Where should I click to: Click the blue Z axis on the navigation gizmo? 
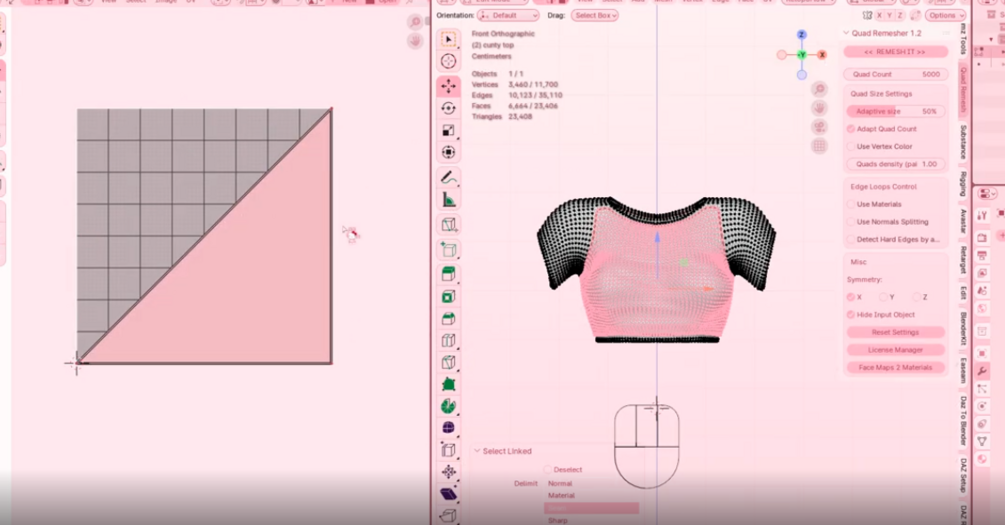(x=802, y=35)
